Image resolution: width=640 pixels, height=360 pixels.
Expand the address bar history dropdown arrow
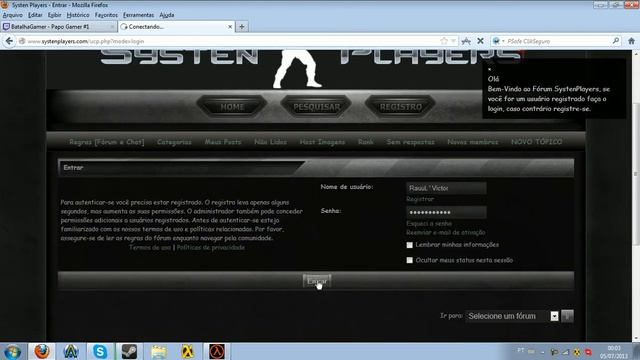[453, 41]
